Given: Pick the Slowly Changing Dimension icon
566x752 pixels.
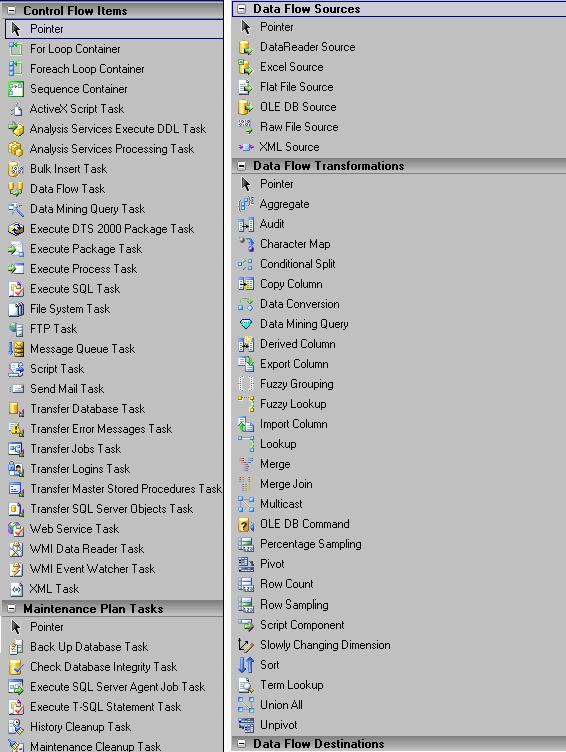Looking at the screenshot, I should click(x=246, y=645).
